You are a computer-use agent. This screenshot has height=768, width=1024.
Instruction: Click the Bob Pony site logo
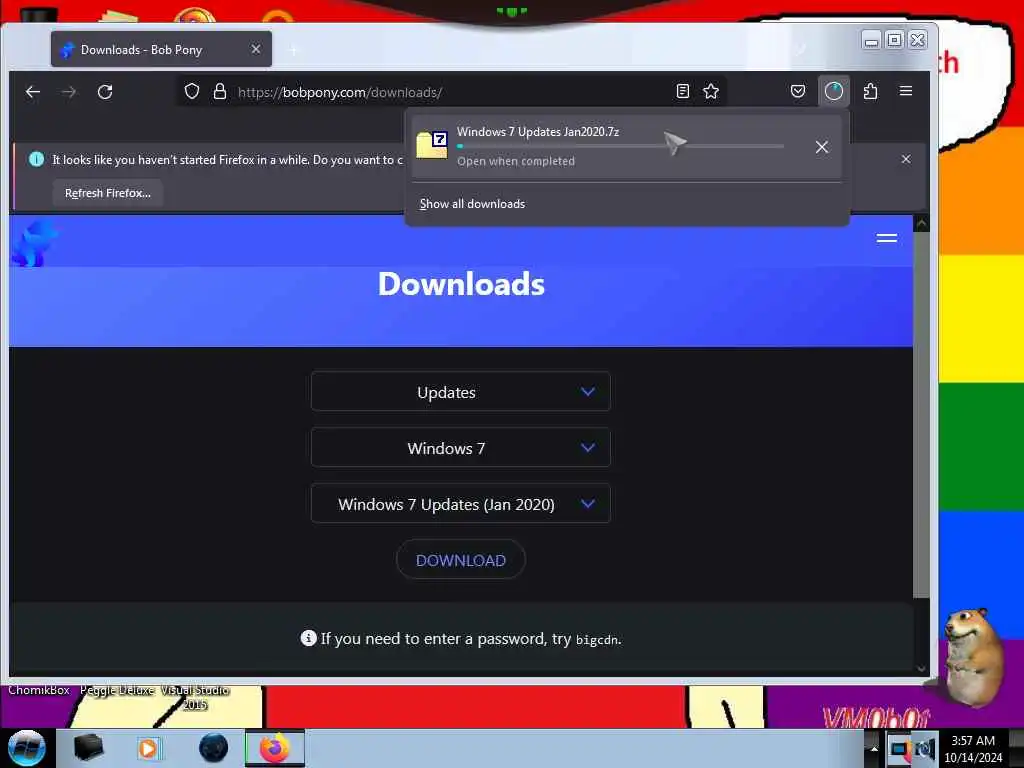coord(34,242)
